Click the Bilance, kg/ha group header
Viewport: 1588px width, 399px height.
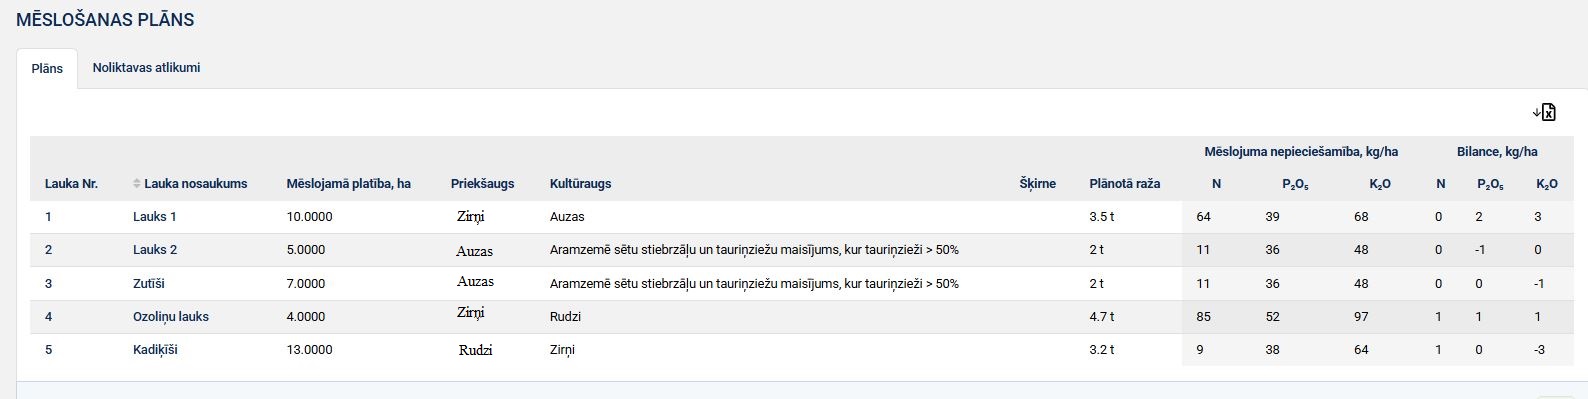pos(1497,151)
